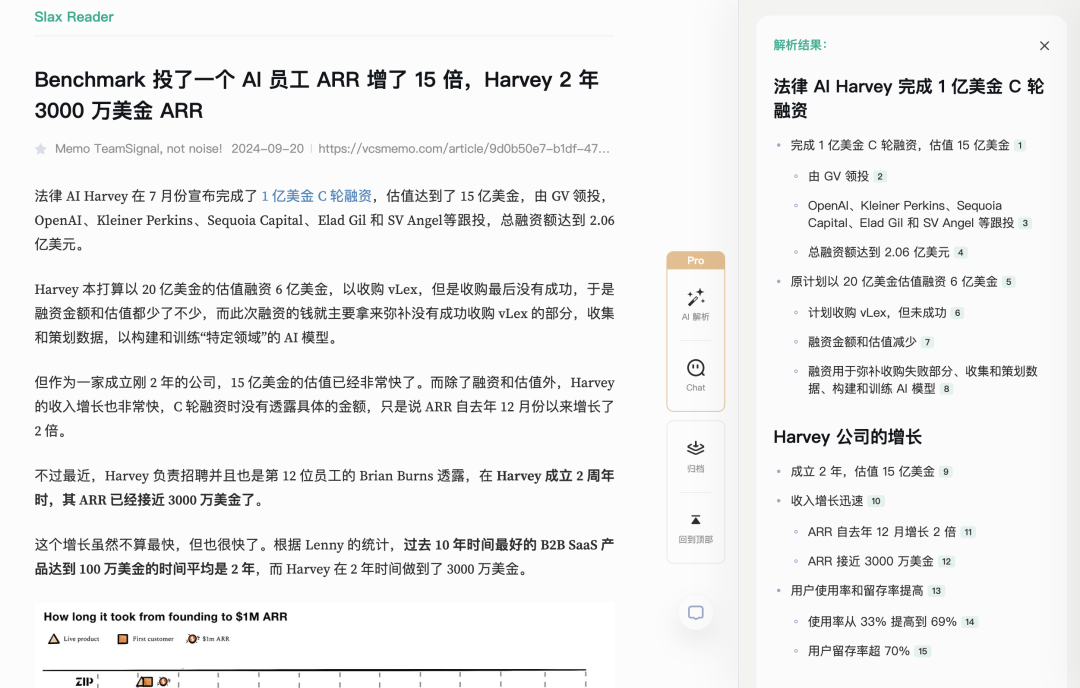The image size is (1080, 688).
Task: Click the 回到顶部 back-to-top icon
Action: [x=696, y=520]
